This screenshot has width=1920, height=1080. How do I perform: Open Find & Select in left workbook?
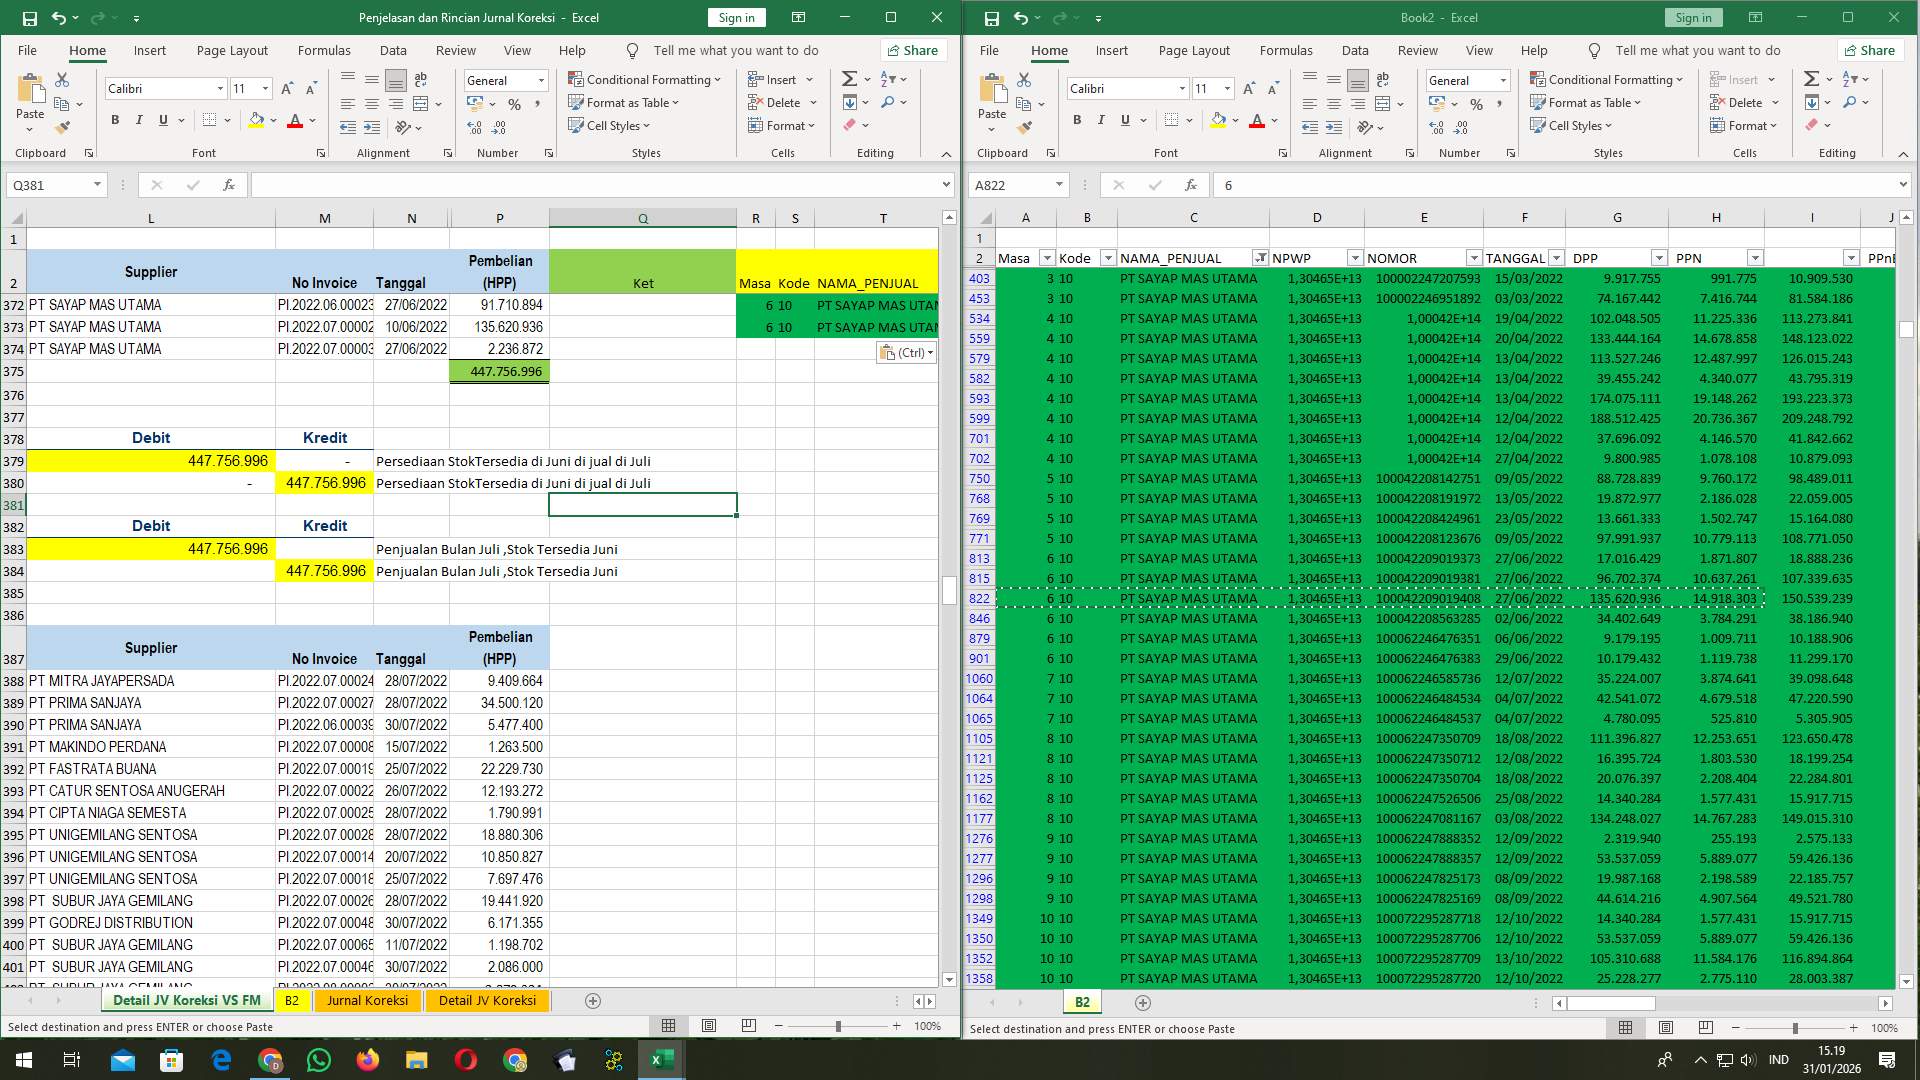pos(886,102)
